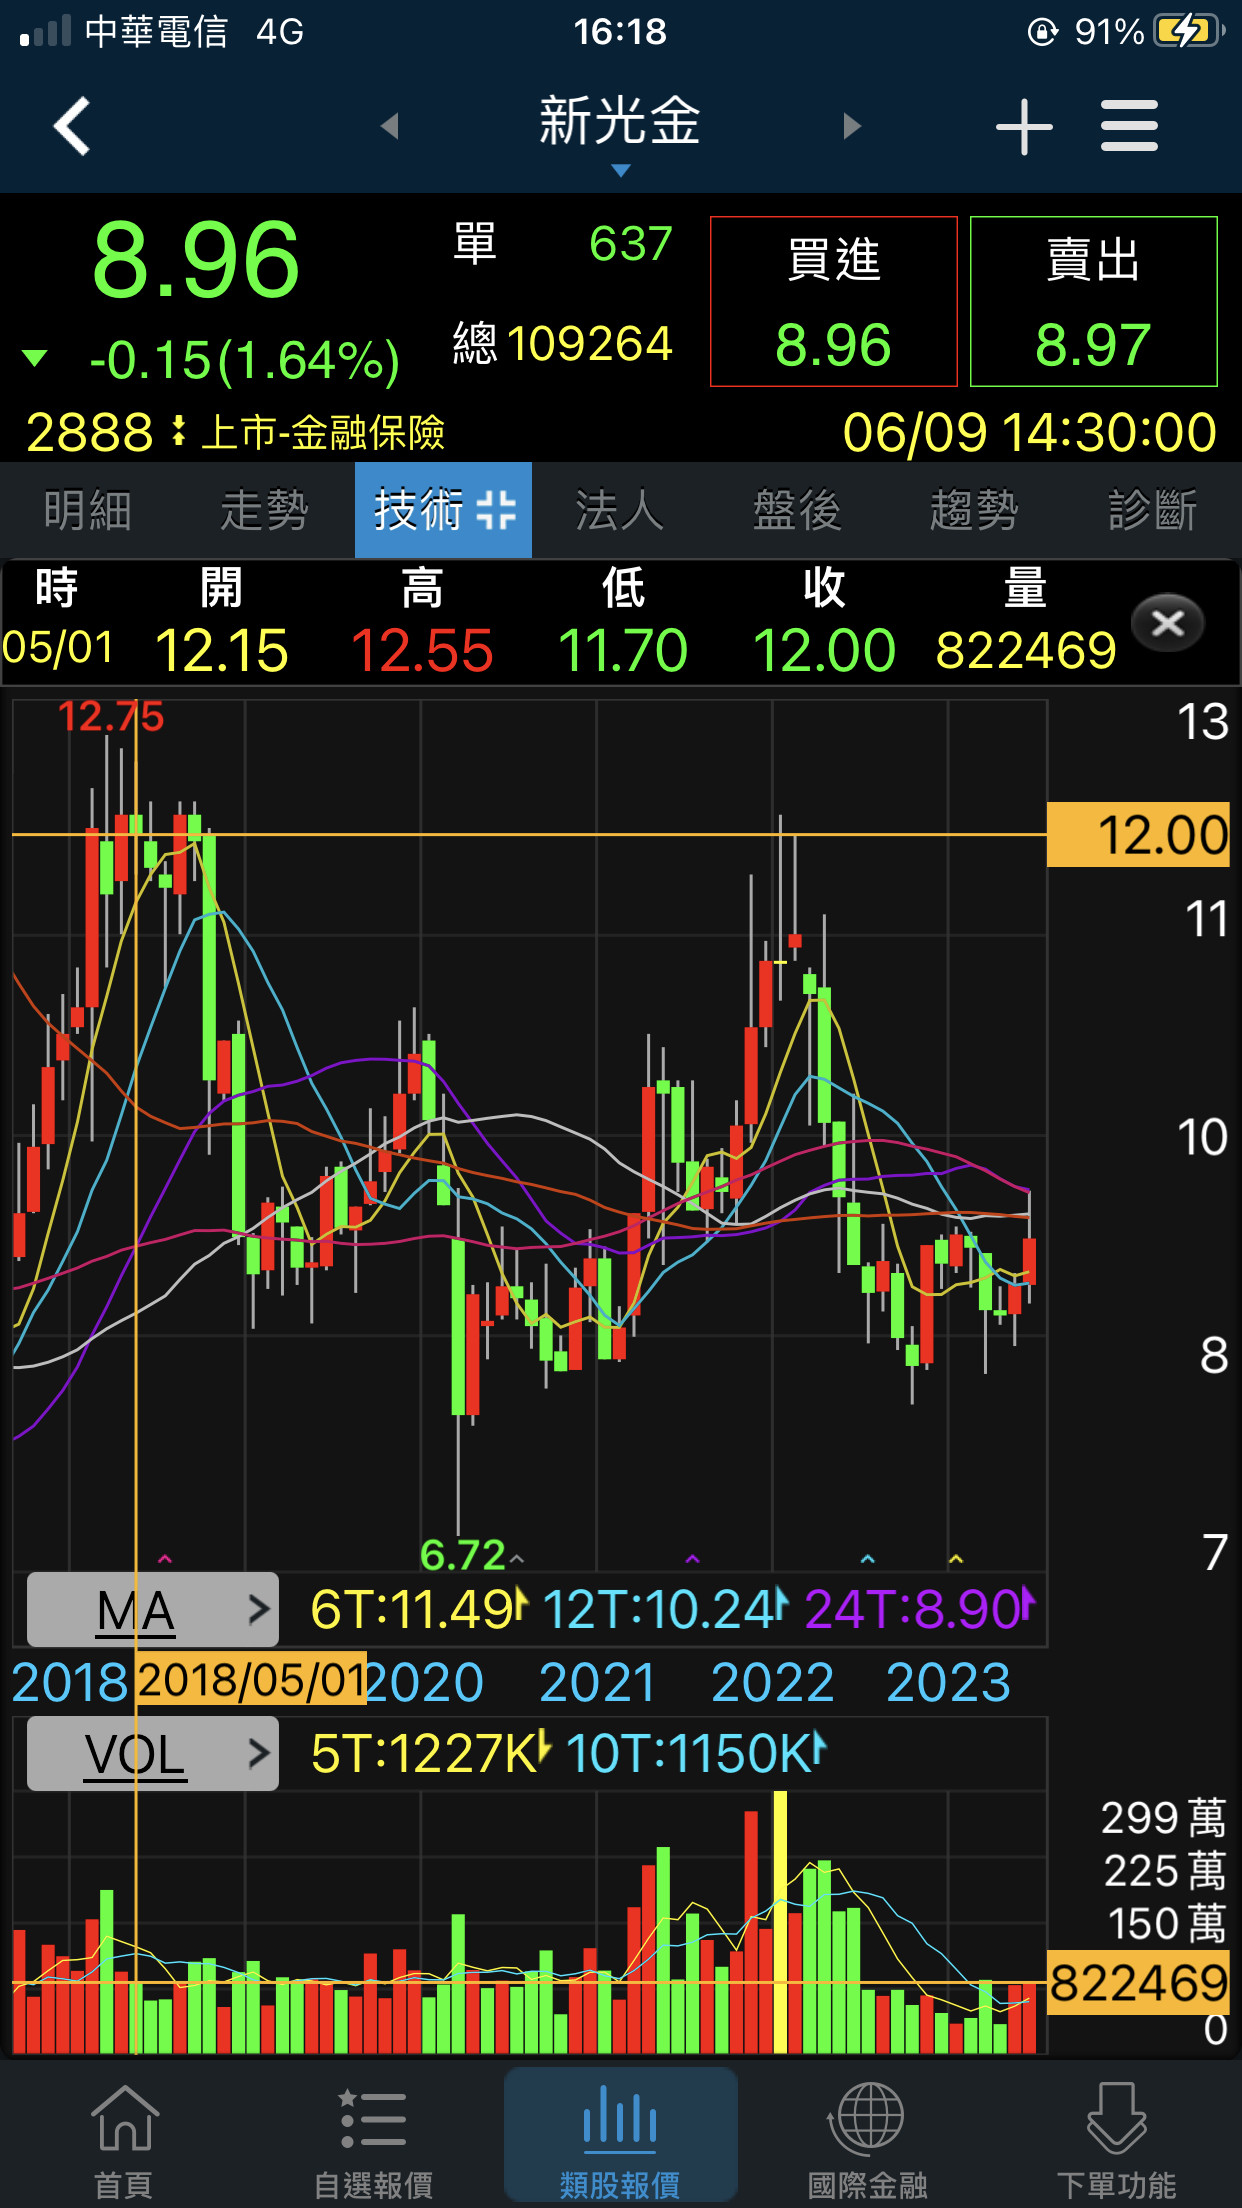Close the OHLC data bar
Screen dimensions: 1242x2208
click(x=1167, y=623)
